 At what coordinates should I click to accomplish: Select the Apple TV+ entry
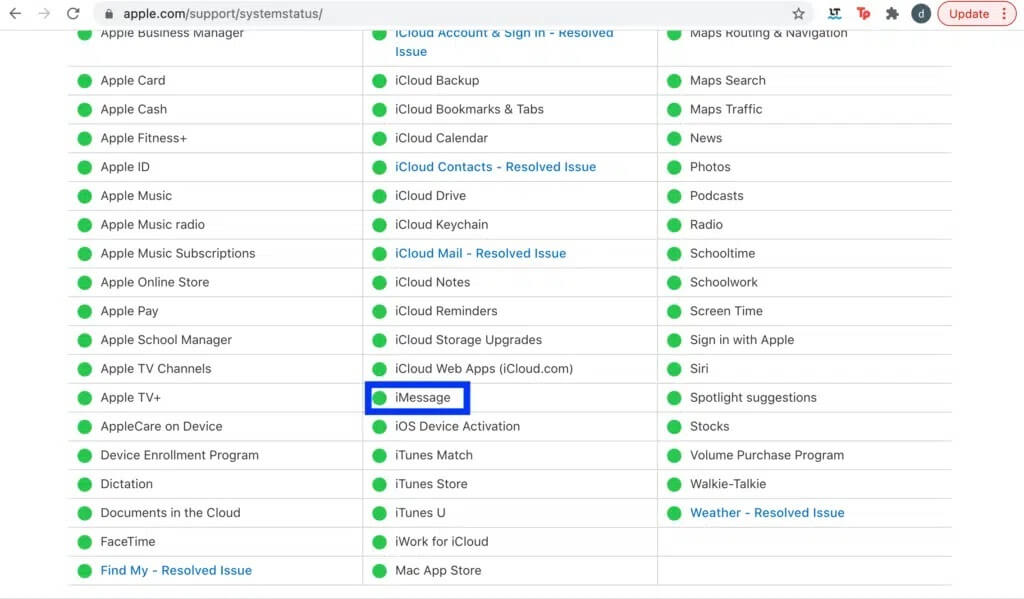tap(130, 397)
